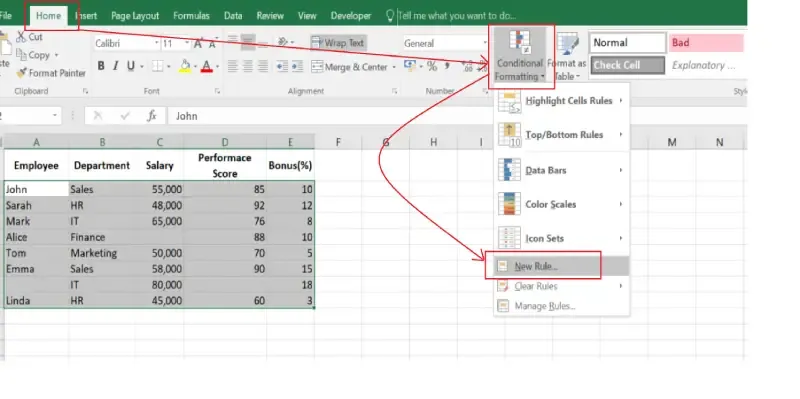Open the General number format dropdown
The image size is (800, 399).
(x=485, y=43)
